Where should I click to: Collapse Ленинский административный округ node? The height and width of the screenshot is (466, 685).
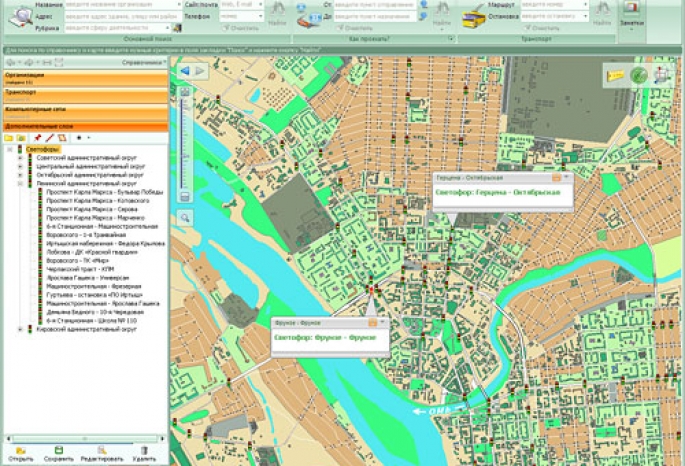(x=19, y=184)
